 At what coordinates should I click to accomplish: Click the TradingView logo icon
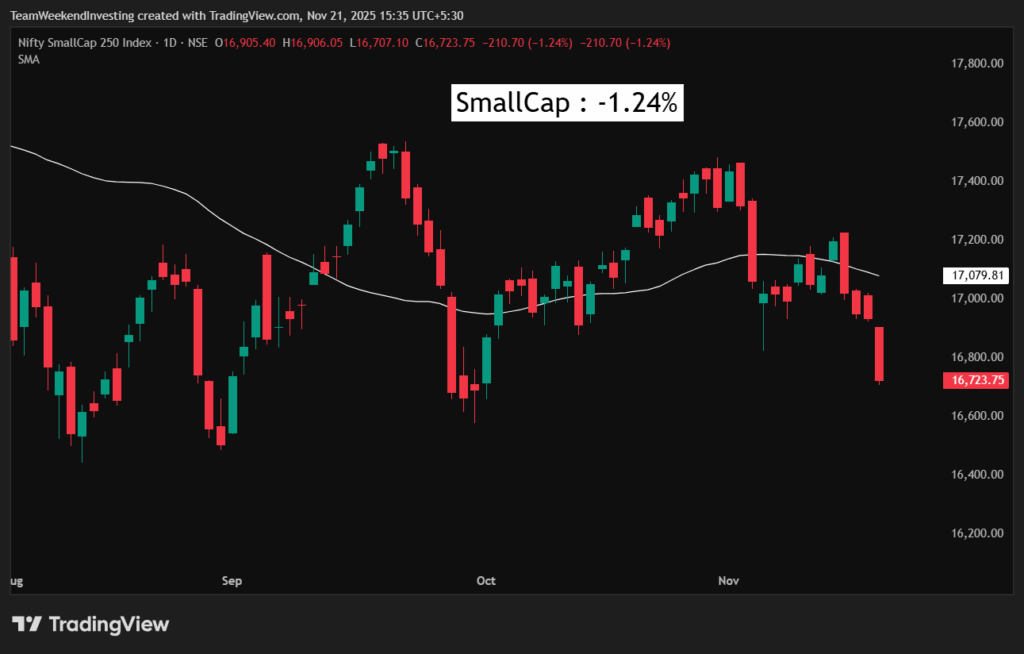(x=27, y=624)
